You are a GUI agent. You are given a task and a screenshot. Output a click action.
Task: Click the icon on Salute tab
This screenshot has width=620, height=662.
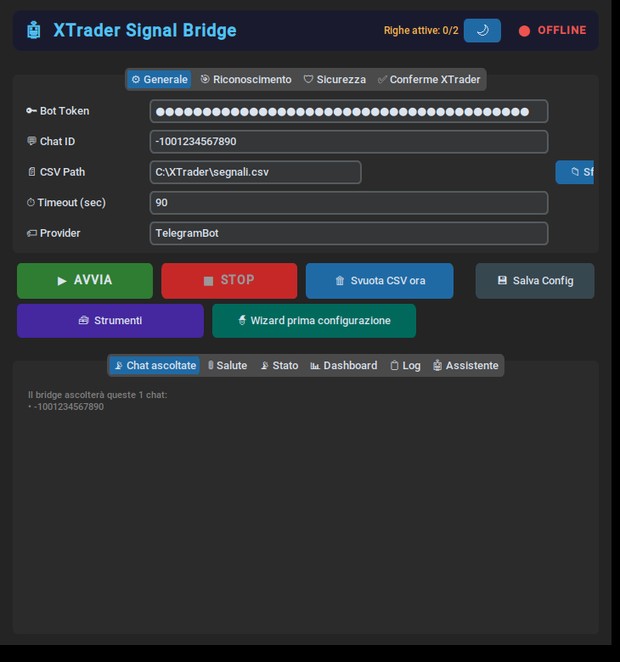click(x=211, y=365)
